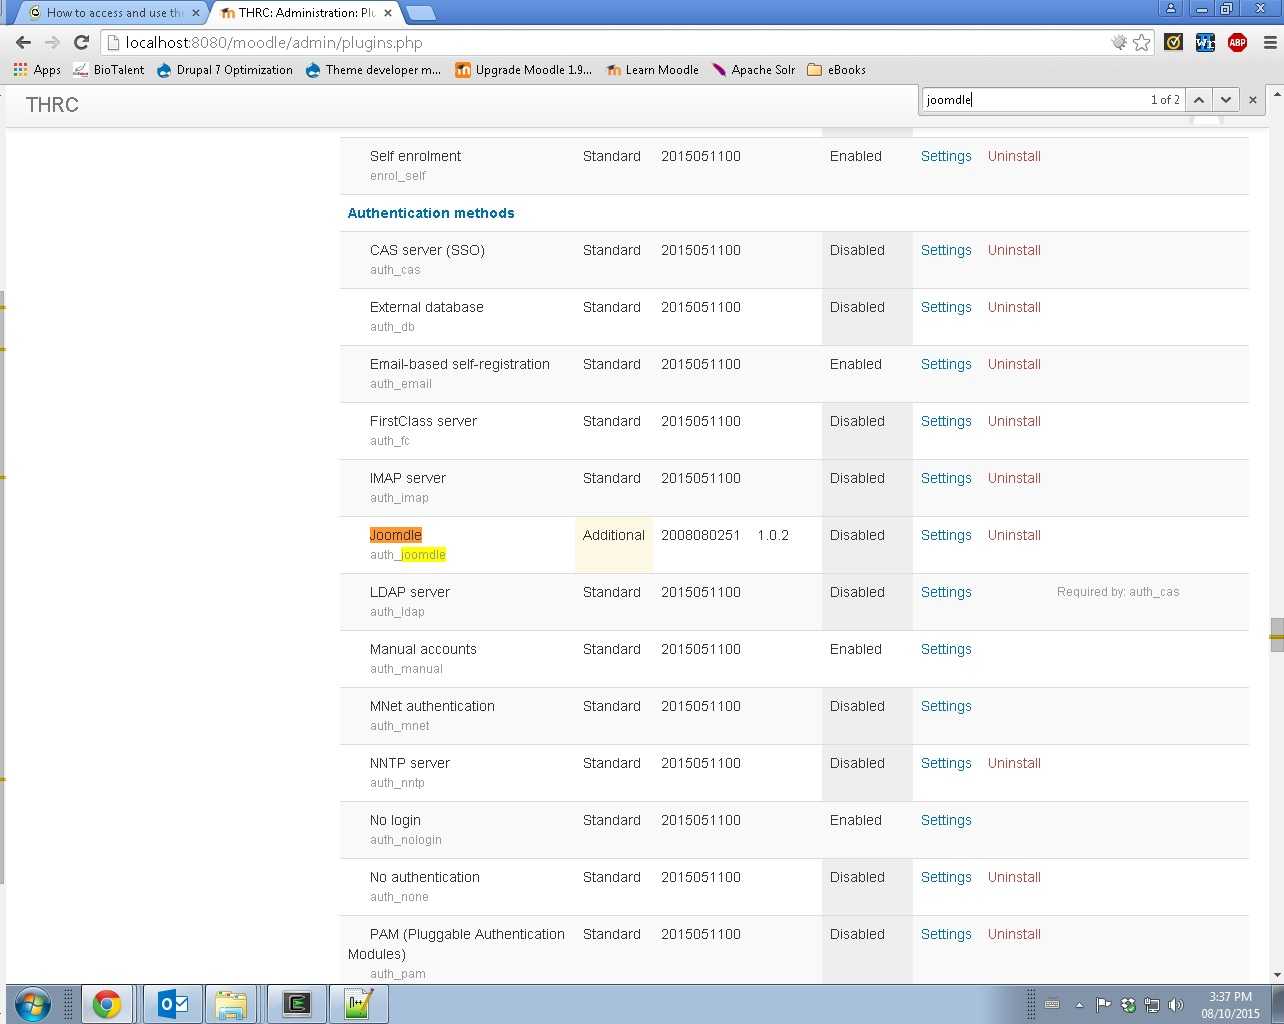1284x1024 pixels.
Task: Open the Adblock Plus extension icon
Action: point(1237,42)
